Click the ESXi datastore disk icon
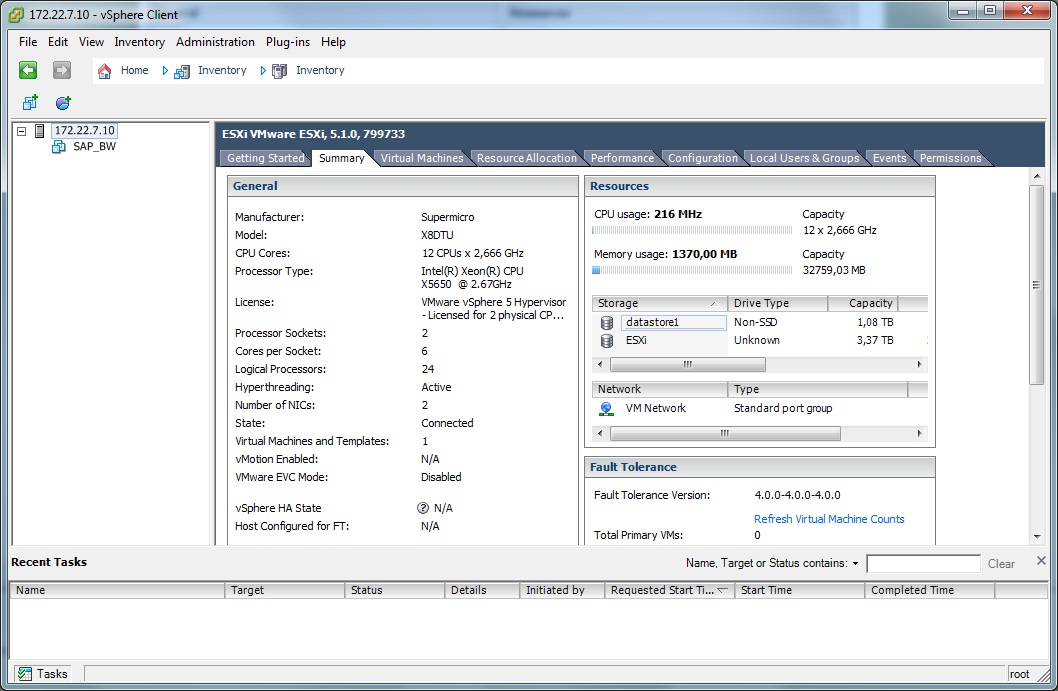 click(x=607, y=341)
